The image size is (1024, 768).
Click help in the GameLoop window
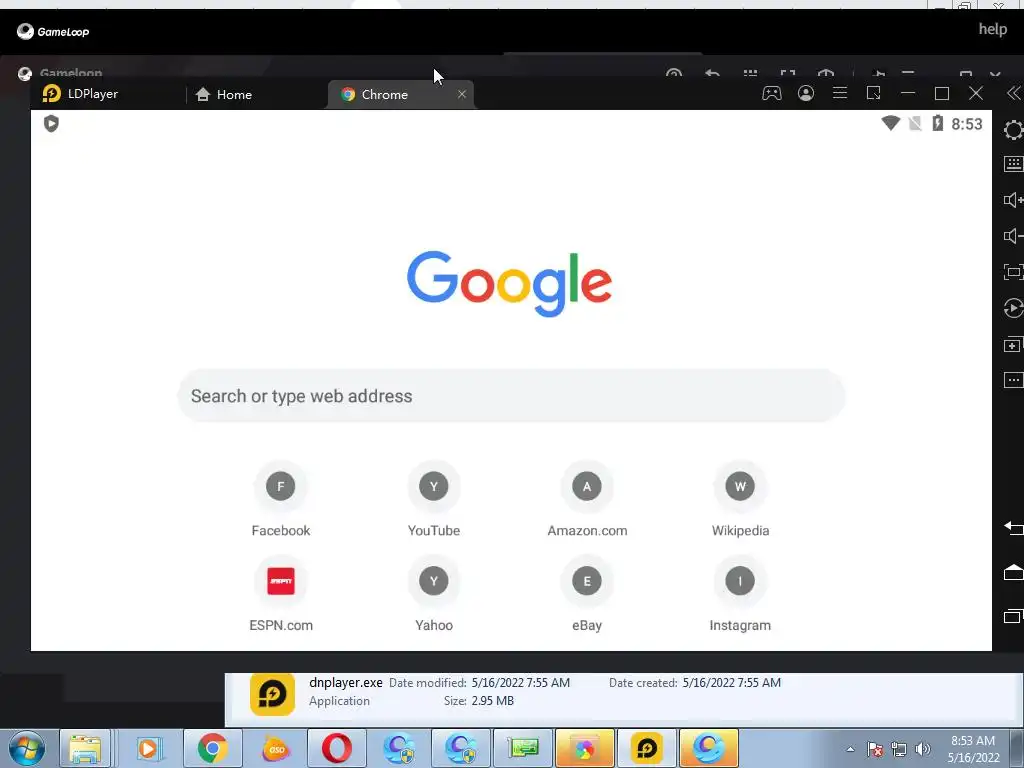click(992, 29)
